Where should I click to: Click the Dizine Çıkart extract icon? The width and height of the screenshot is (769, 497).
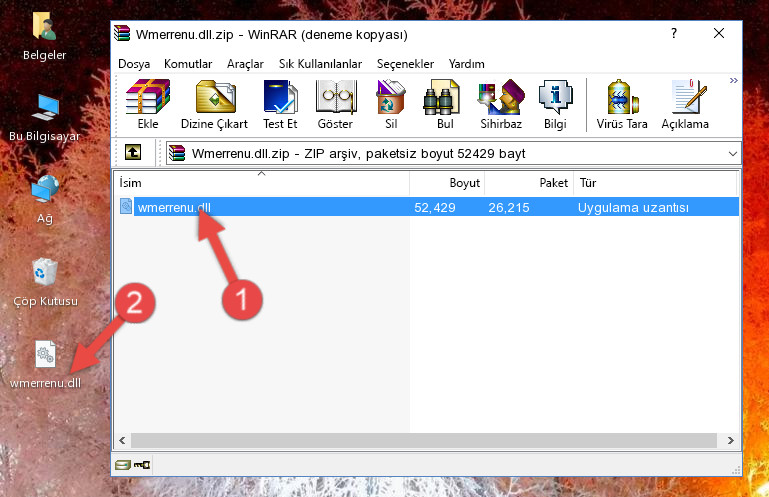[x=214, y=105]
